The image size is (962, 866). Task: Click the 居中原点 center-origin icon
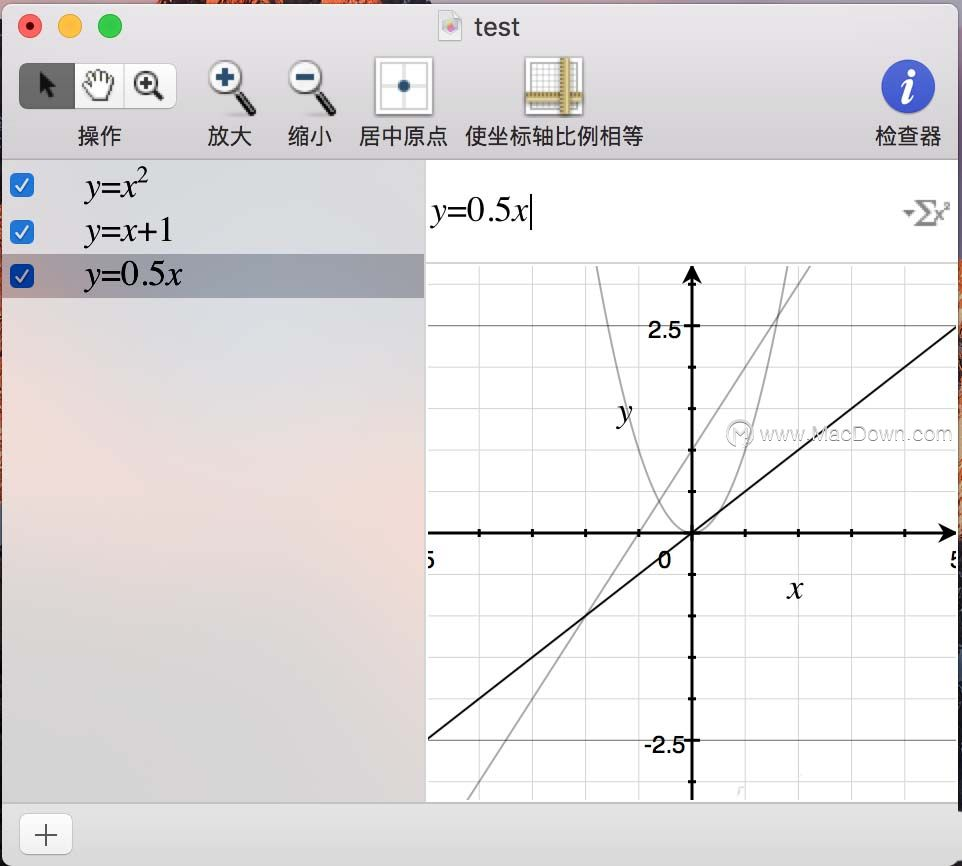(402, 86)
